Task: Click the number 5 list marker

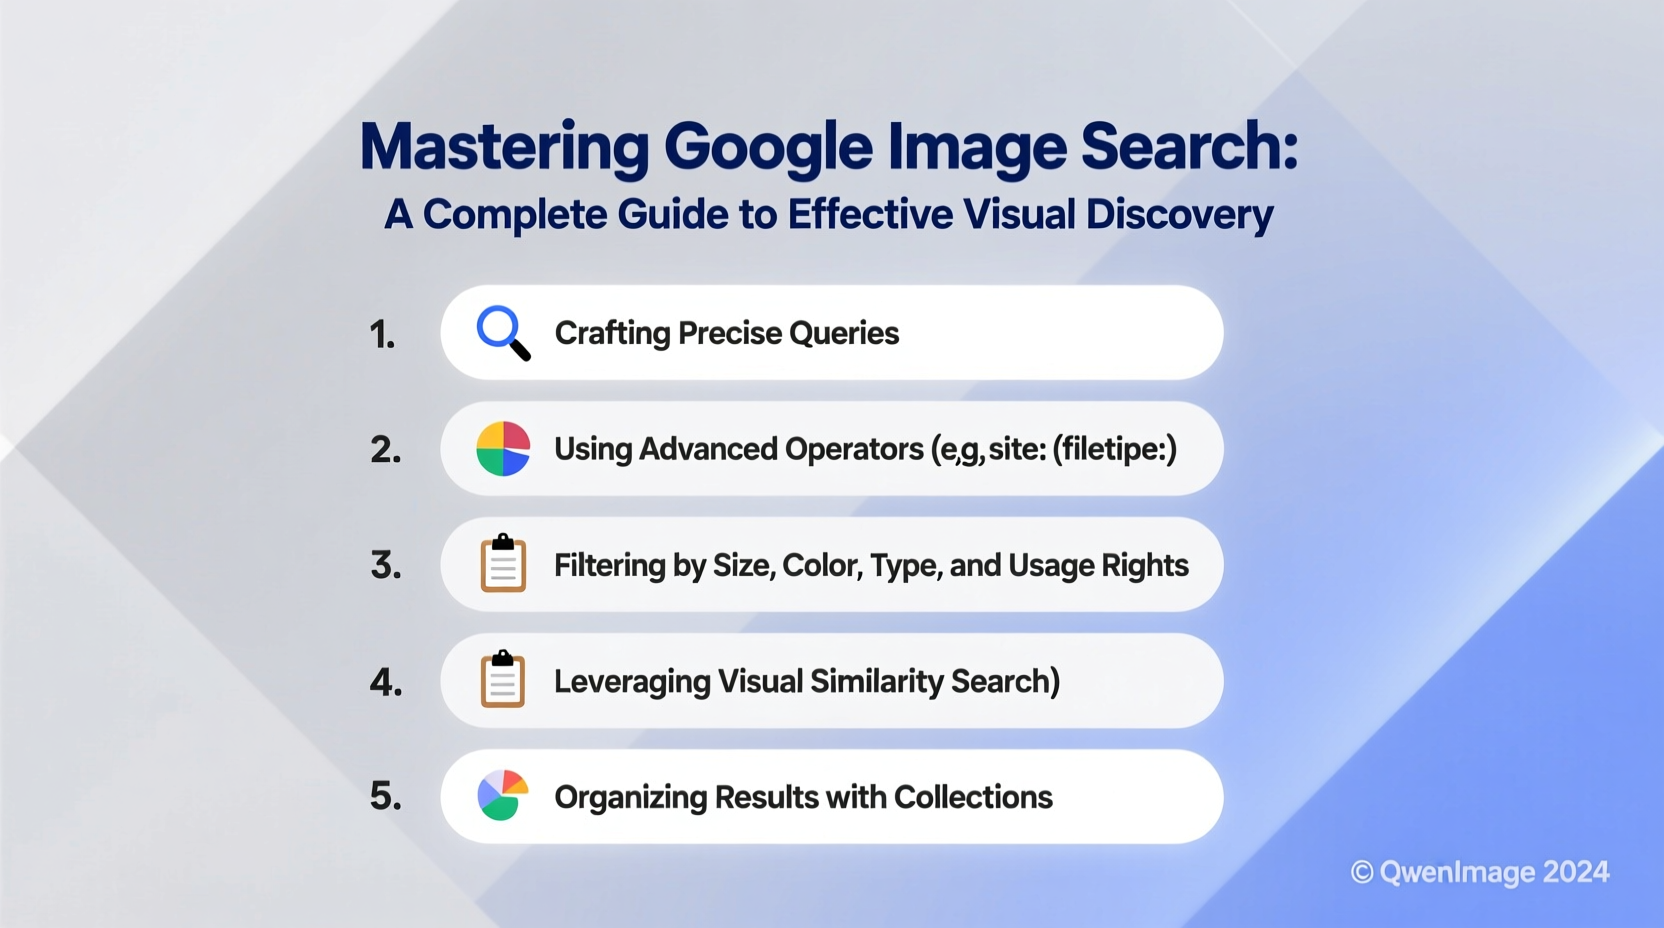Action: click(387, 797)
